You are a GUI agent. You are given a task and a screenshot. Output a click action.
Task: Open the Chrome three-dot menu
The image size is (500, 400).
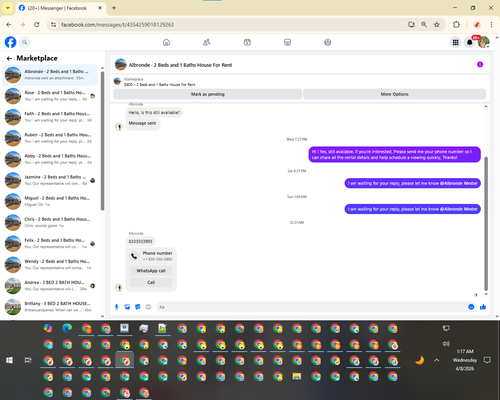click(x=491, y=24)
